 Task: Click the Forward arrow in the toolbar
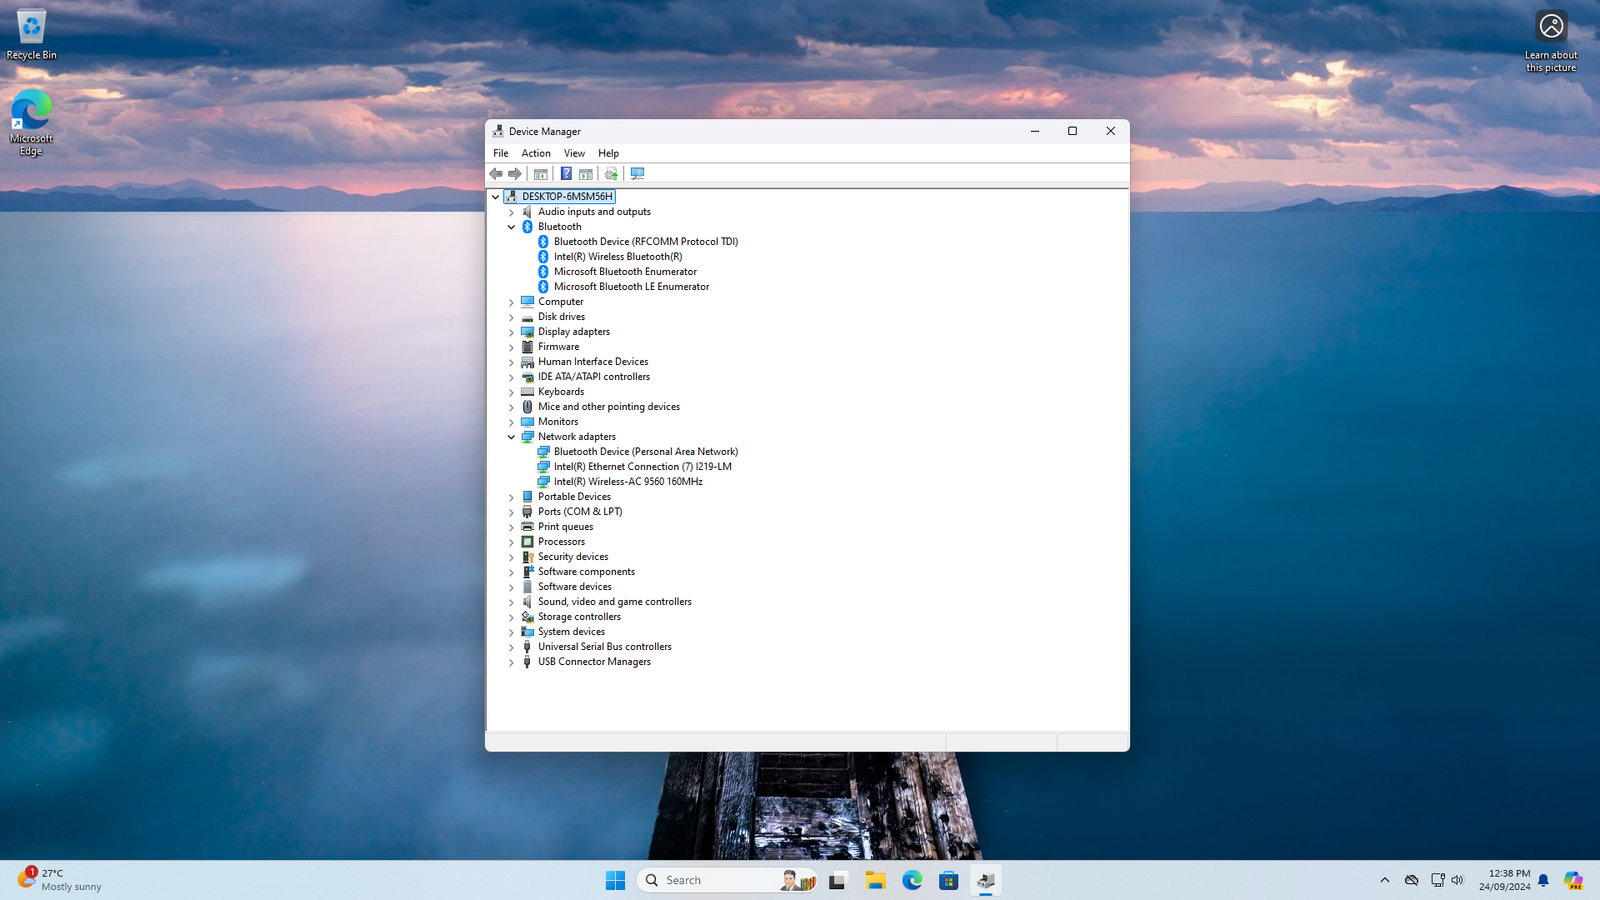[x=515, y=174]
